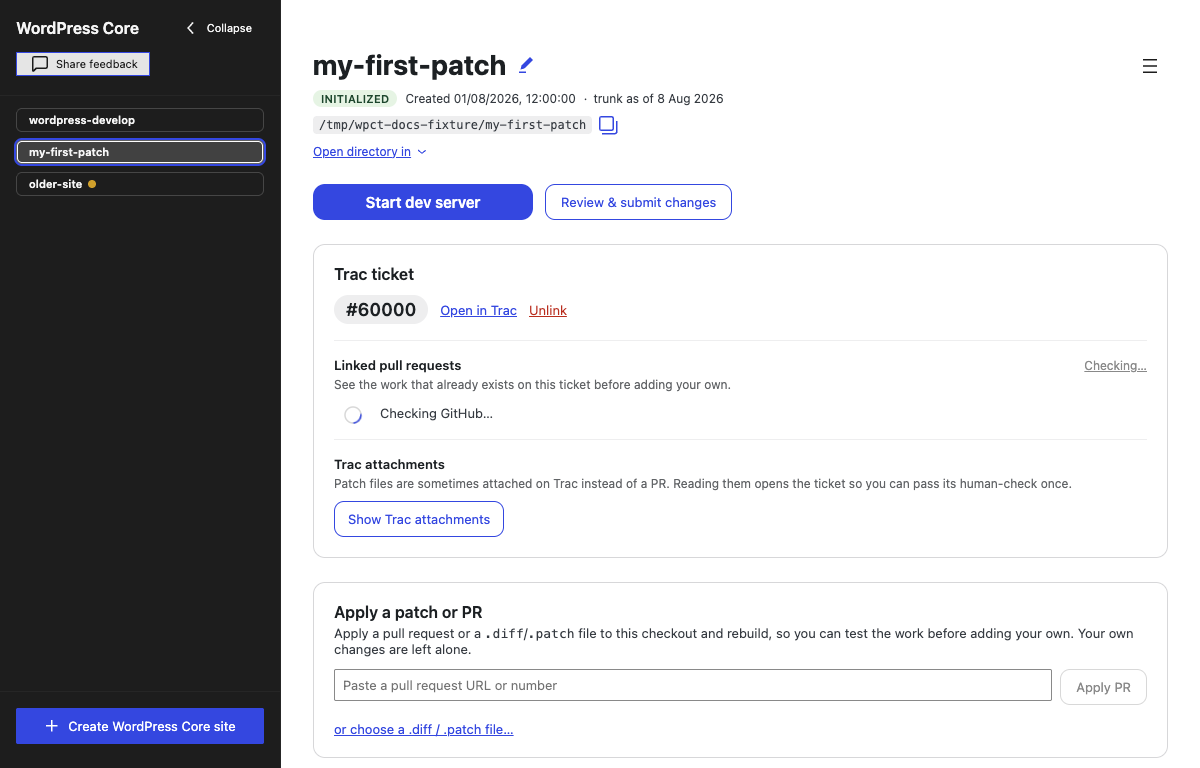The width and height of the screenshot is (1200, 768).
Task: Click the Collapse sidebar chevron icon
Action: [191, 28]
